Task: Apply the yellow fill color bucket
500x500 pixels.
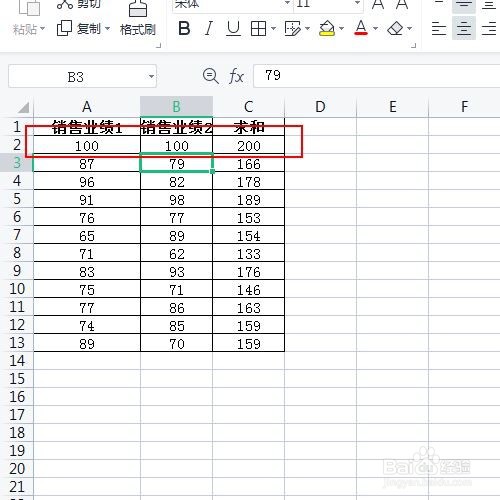Action: point(327,29)
